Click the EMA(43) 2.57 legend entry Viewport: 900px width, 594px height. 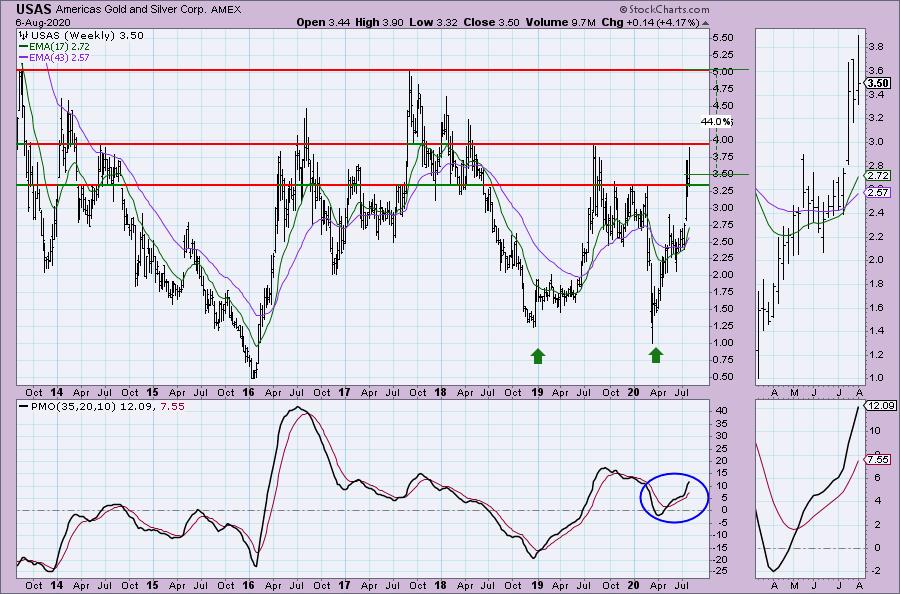point(55,57)
